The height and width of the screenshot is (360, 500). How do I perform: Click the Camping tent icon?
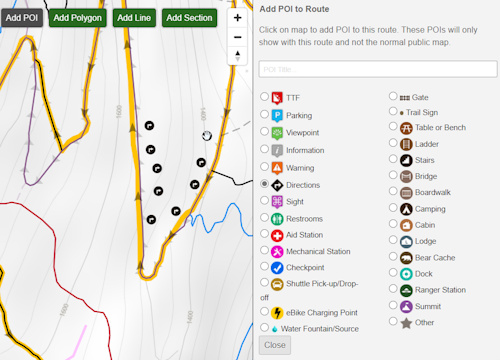coord(406,209)
